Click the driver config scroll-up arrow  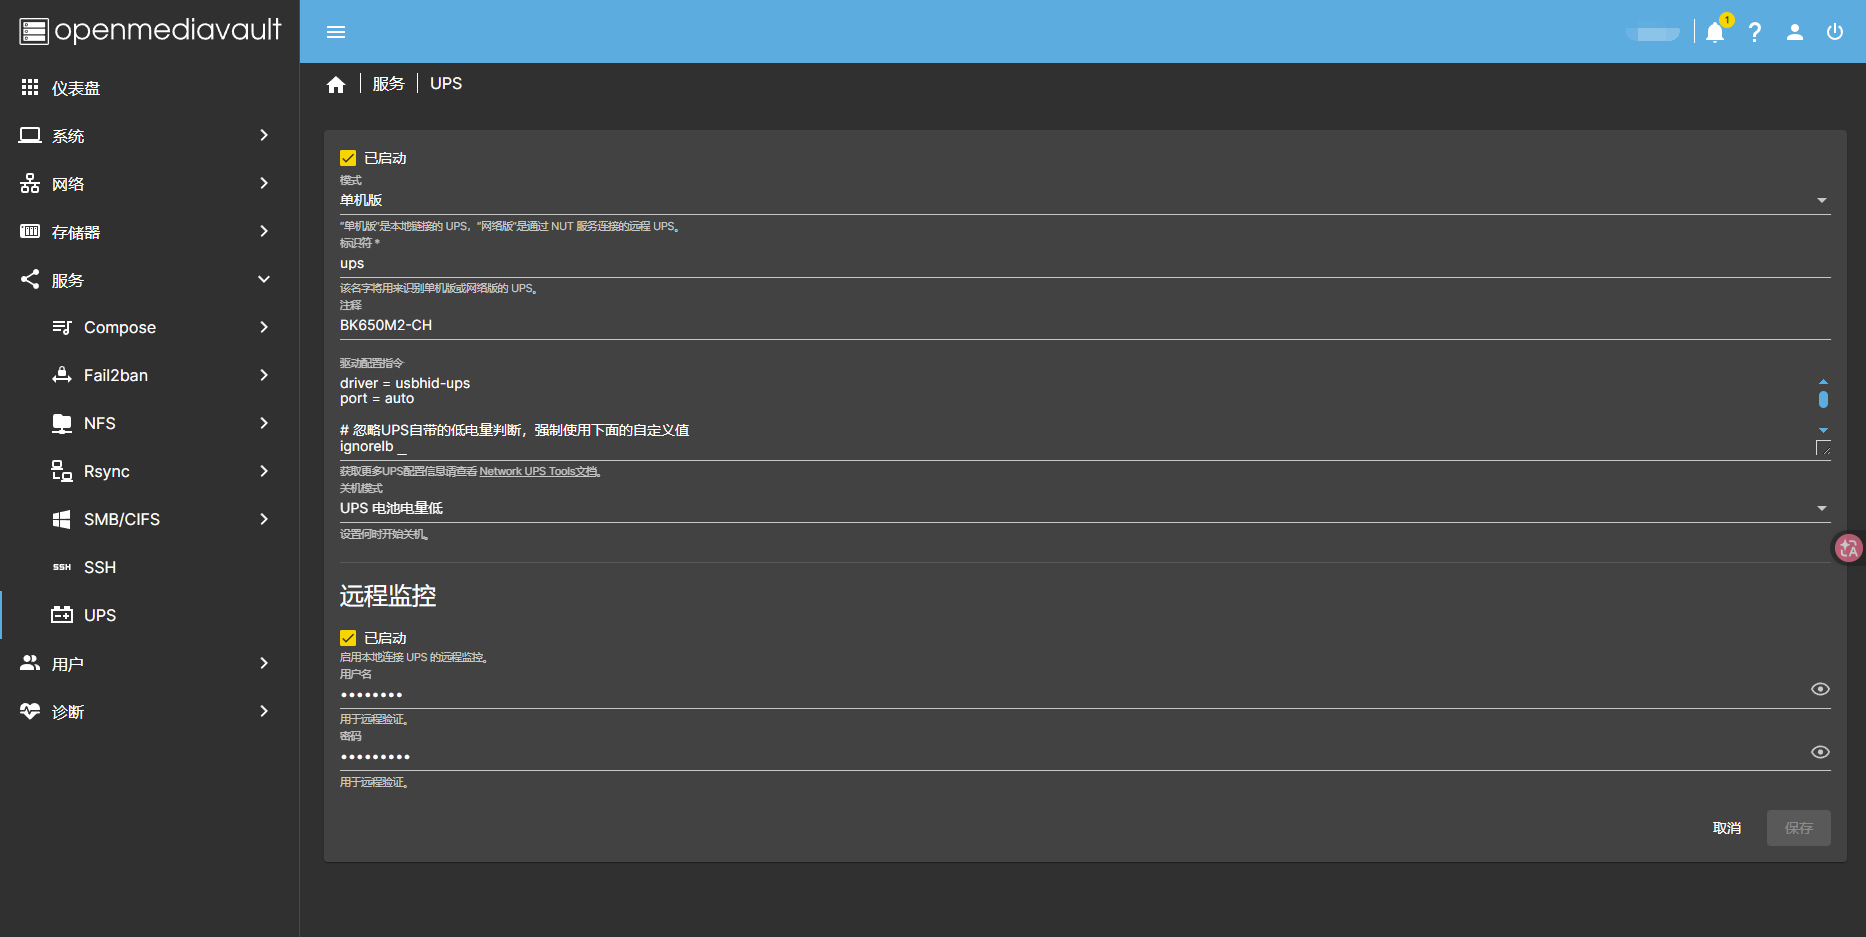[x=1823, y=381]
